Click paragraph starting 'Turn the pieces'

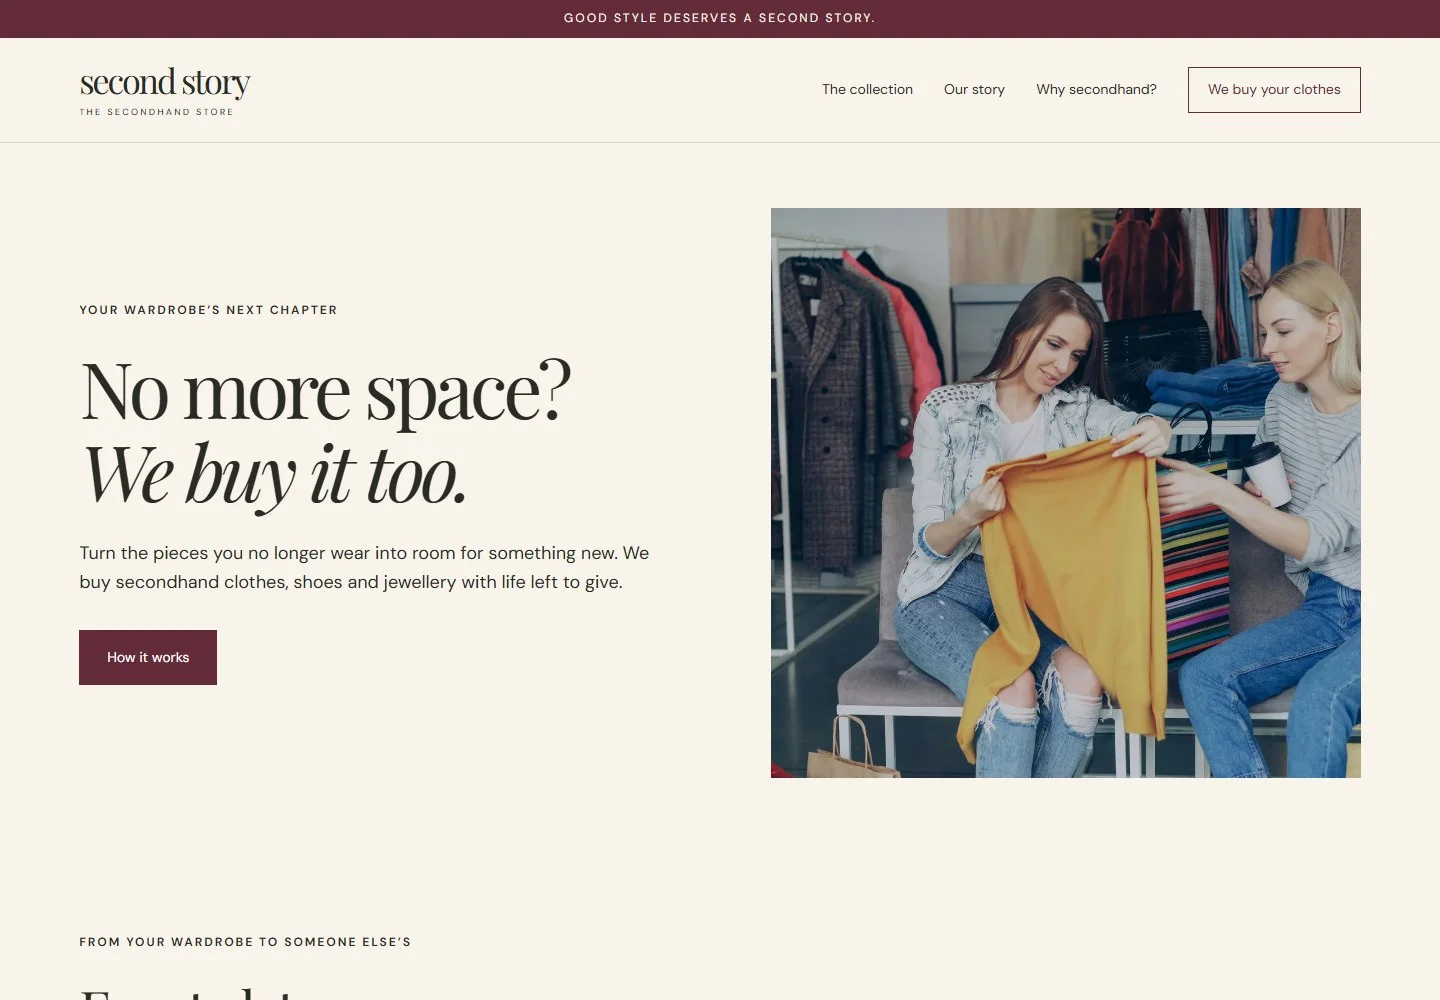(364, 567)
